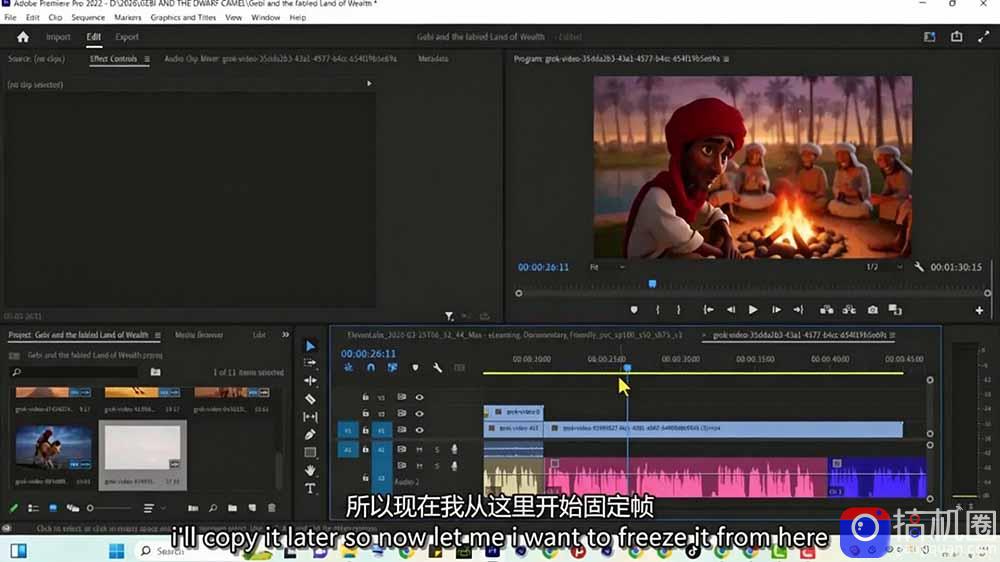Step back one frame
This screenshot has height=562, width=1000.
point(731,310)
